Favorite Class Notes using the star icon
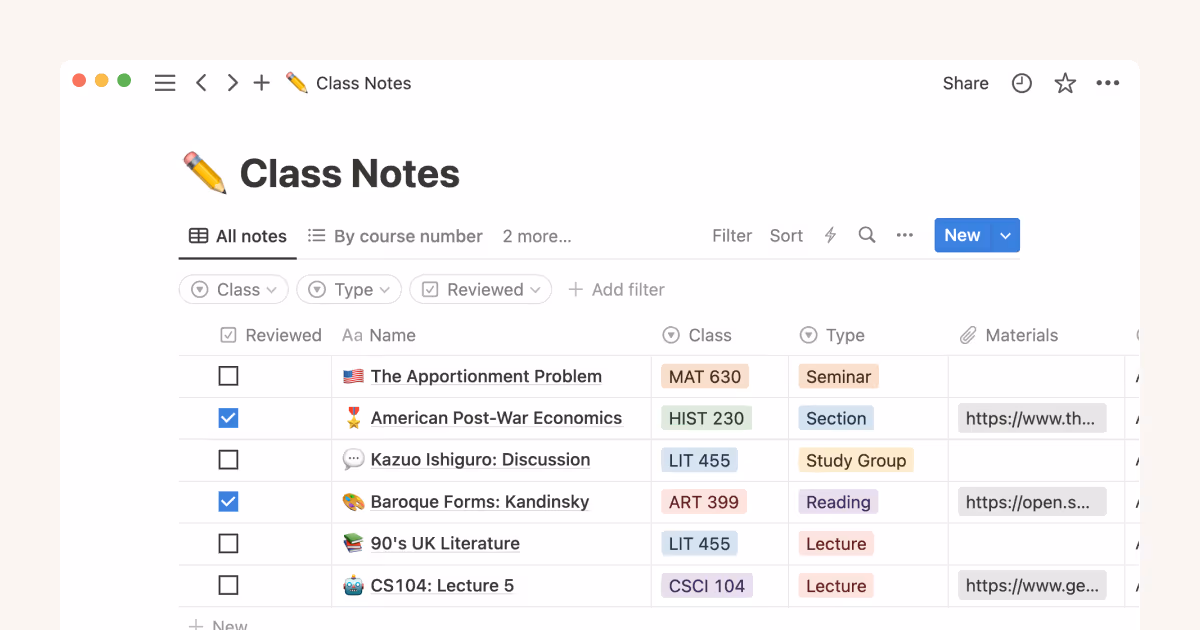The image size is (1200, 630). coord(1065,83)
